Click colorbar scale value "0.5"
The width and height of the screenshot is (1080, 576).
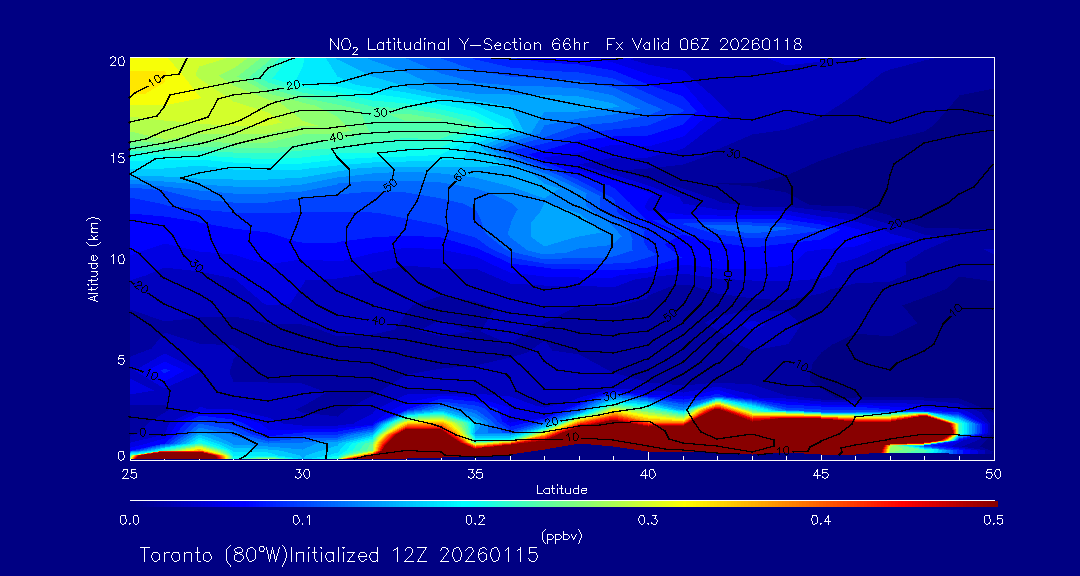click(x=994, y=520)
